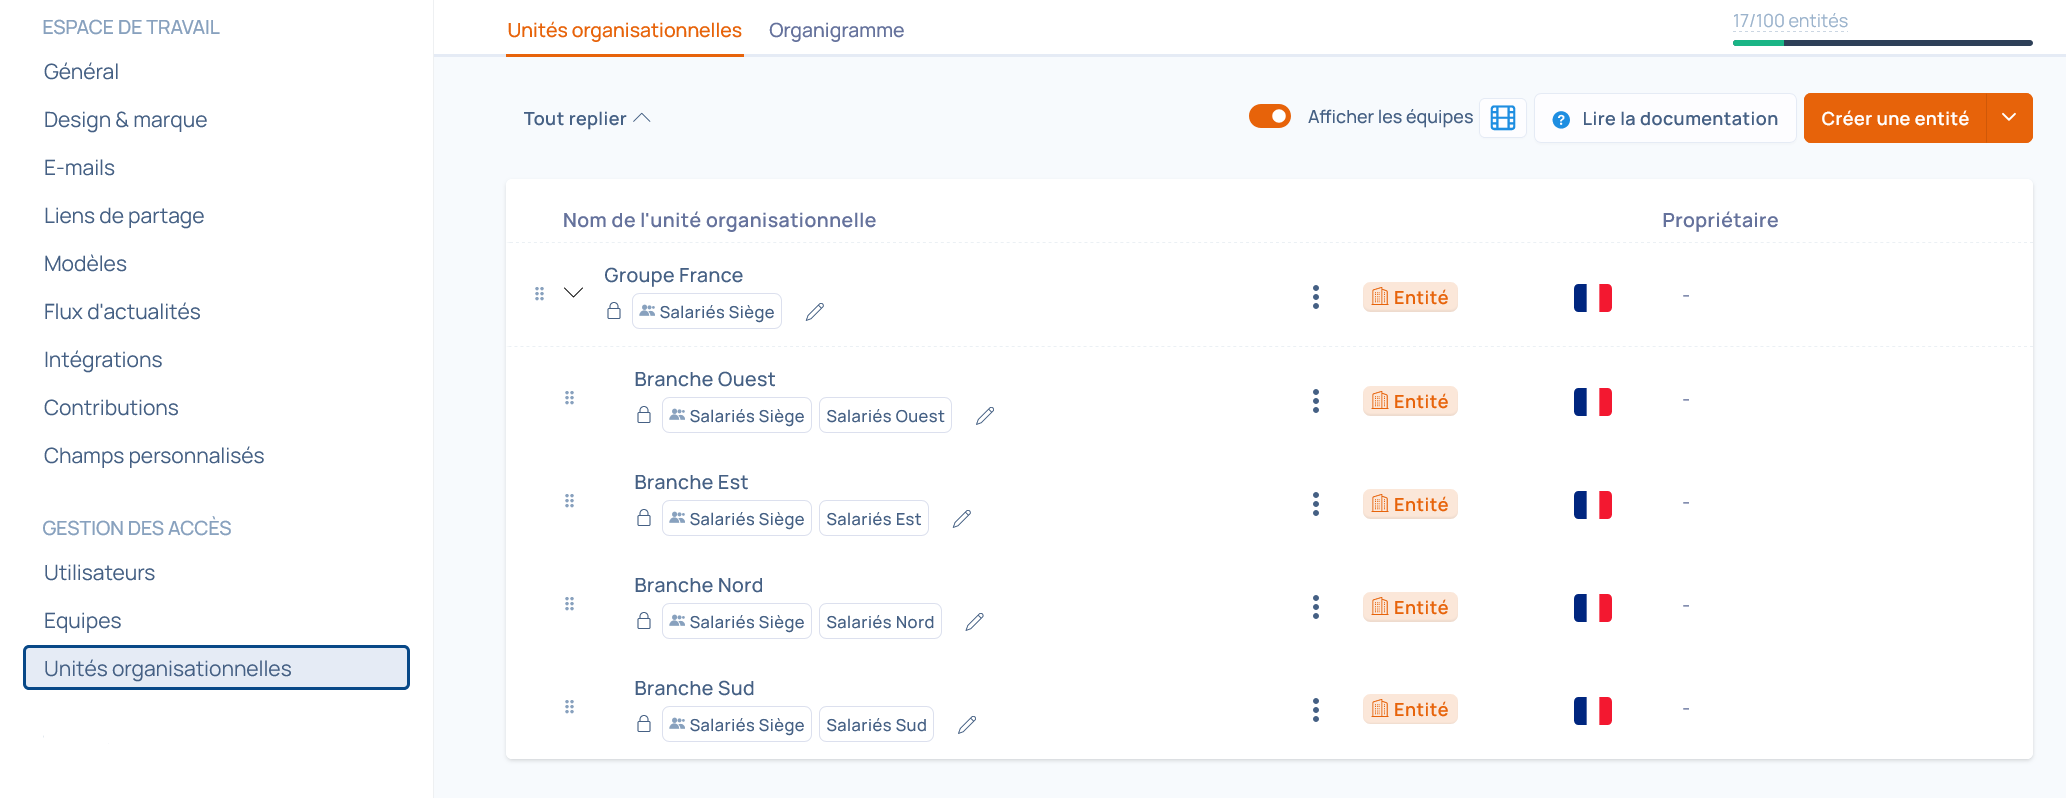Click the lock icon under Branche Nord

(x=644, y=621)
